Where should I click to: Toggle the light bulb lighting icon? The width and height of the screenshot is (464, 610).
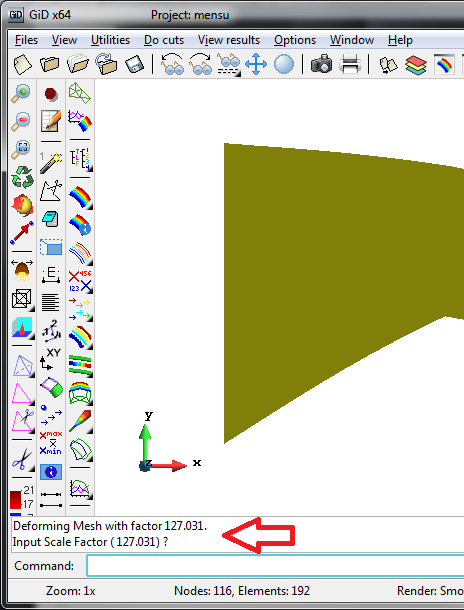21,270
